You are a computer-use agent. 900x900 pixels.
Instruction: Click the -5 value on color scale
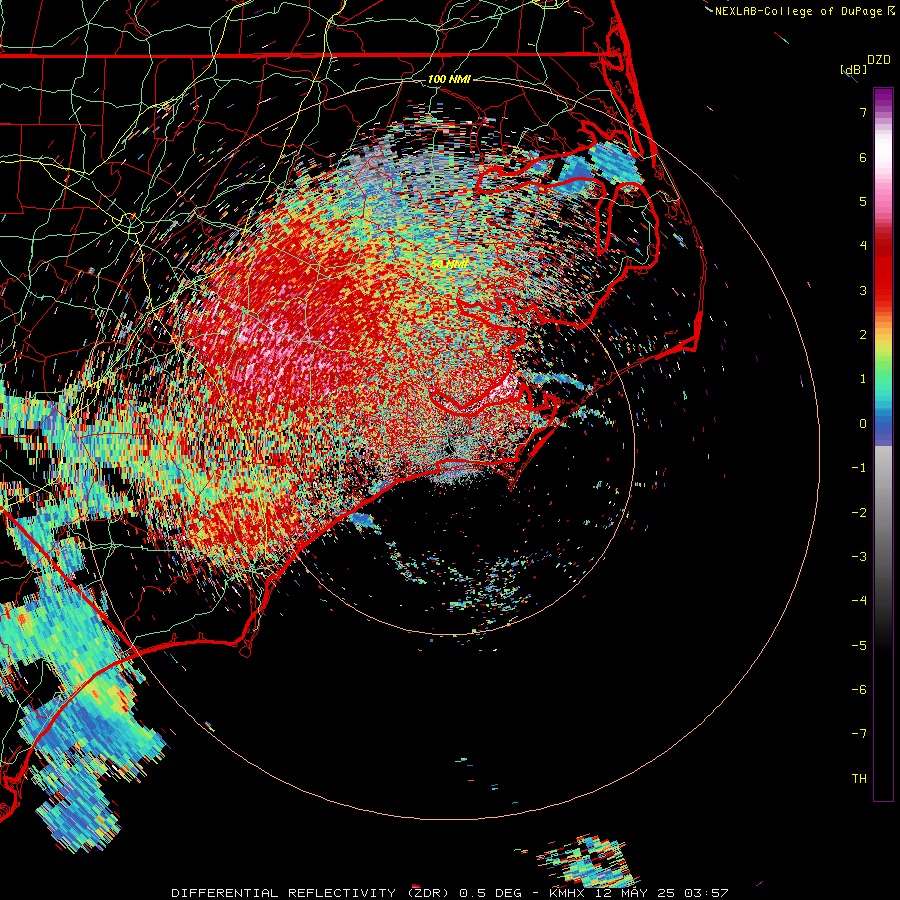[859, 646]
